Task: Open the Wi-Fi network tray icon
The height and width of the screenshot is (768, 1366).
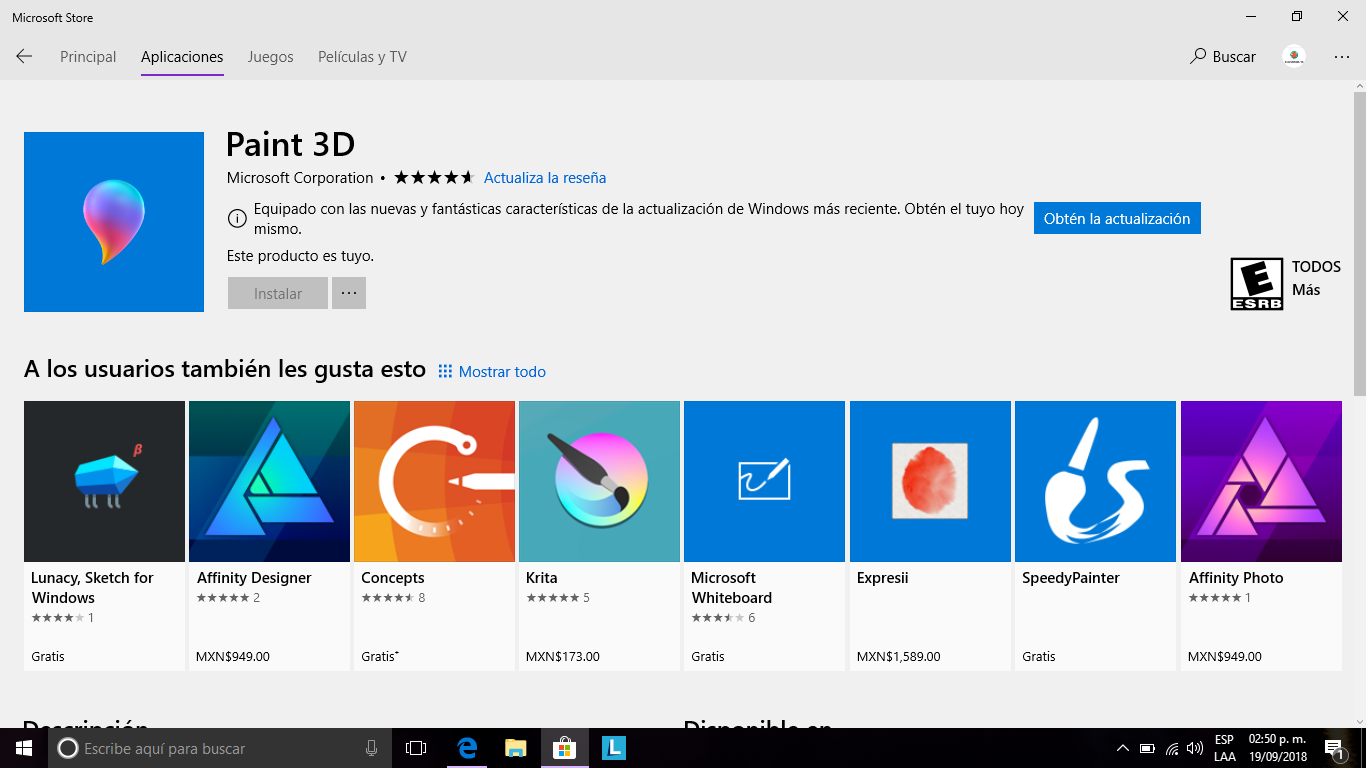Action: (1171, 748)
